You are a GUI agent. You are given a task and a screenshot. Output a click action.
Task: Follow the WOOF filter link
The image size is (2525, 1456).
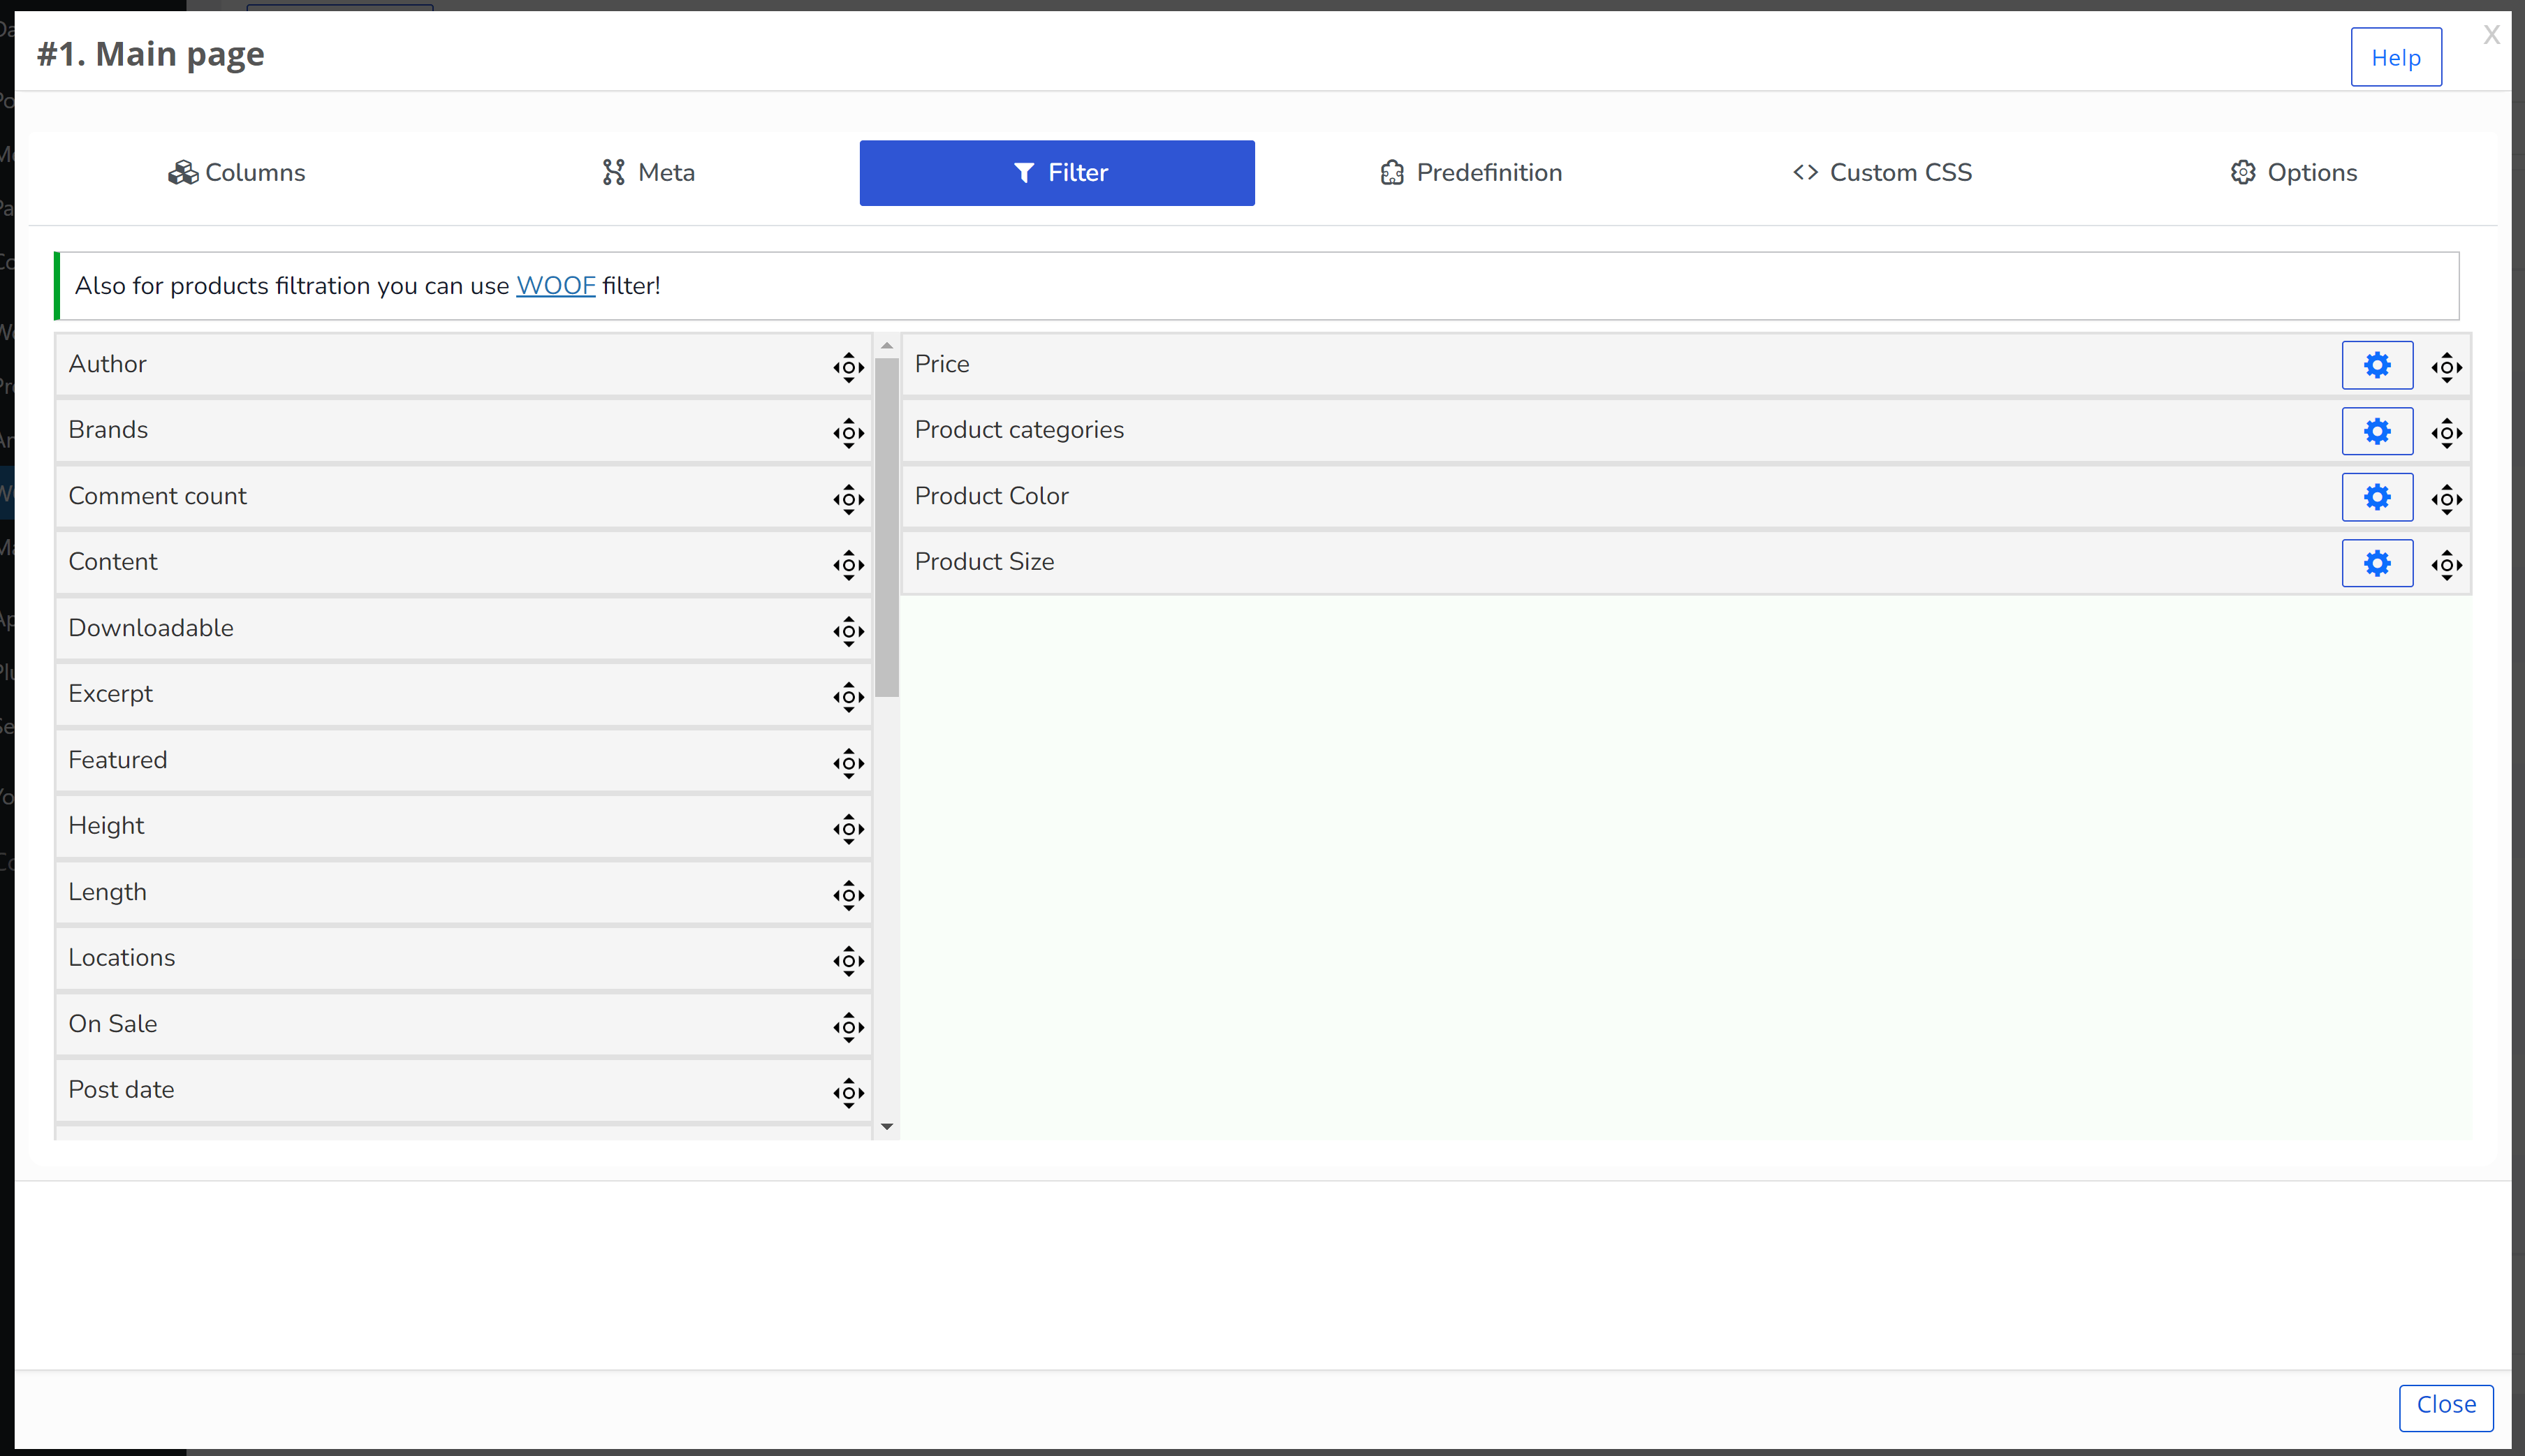(555, 285)
